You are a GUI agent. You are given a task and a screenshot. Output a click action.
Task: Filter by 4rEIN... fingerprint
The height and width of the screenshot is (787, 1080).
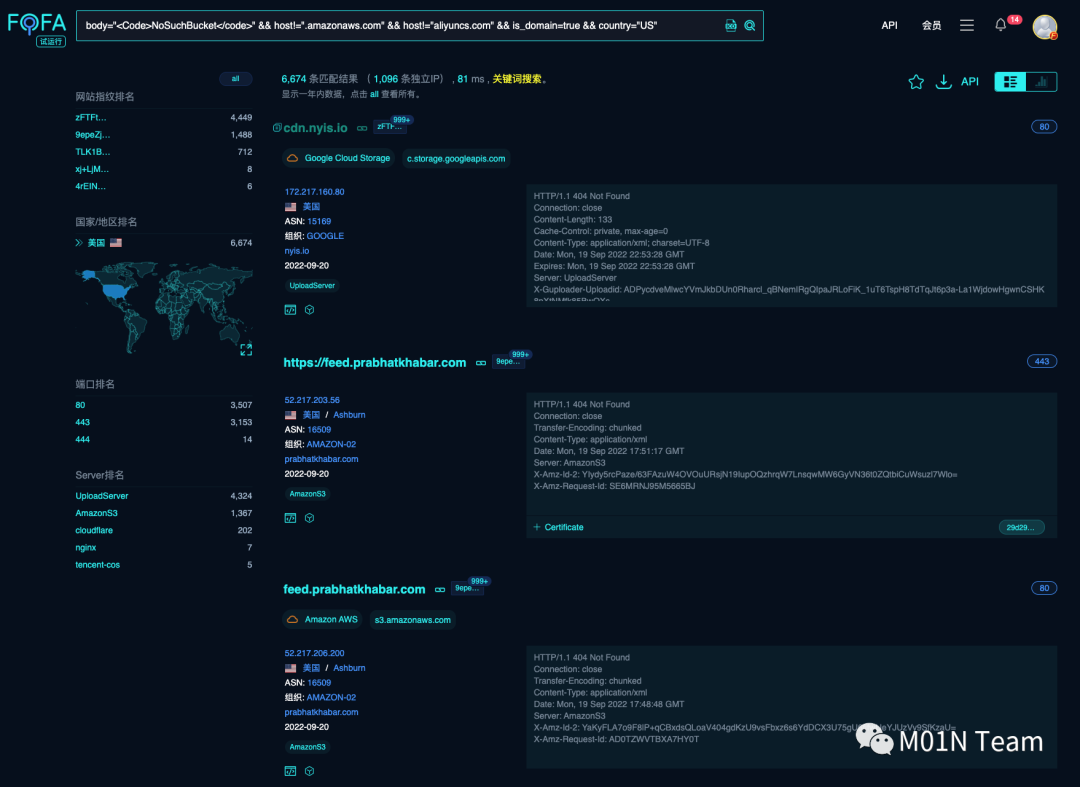coord(90,187)
